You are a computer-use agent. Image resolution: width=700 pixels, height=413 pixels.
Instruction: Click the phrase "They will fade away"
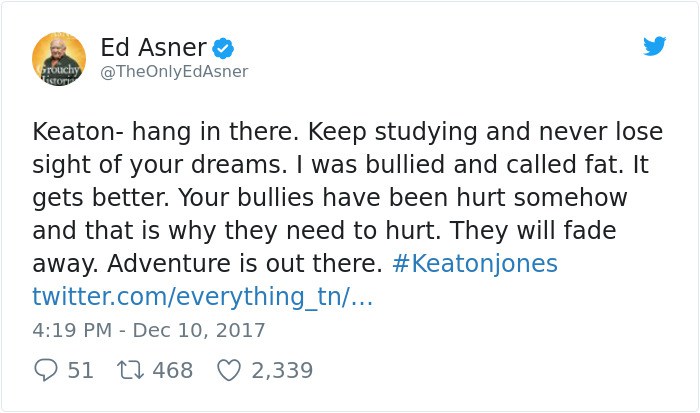click(x=324, y=247)
